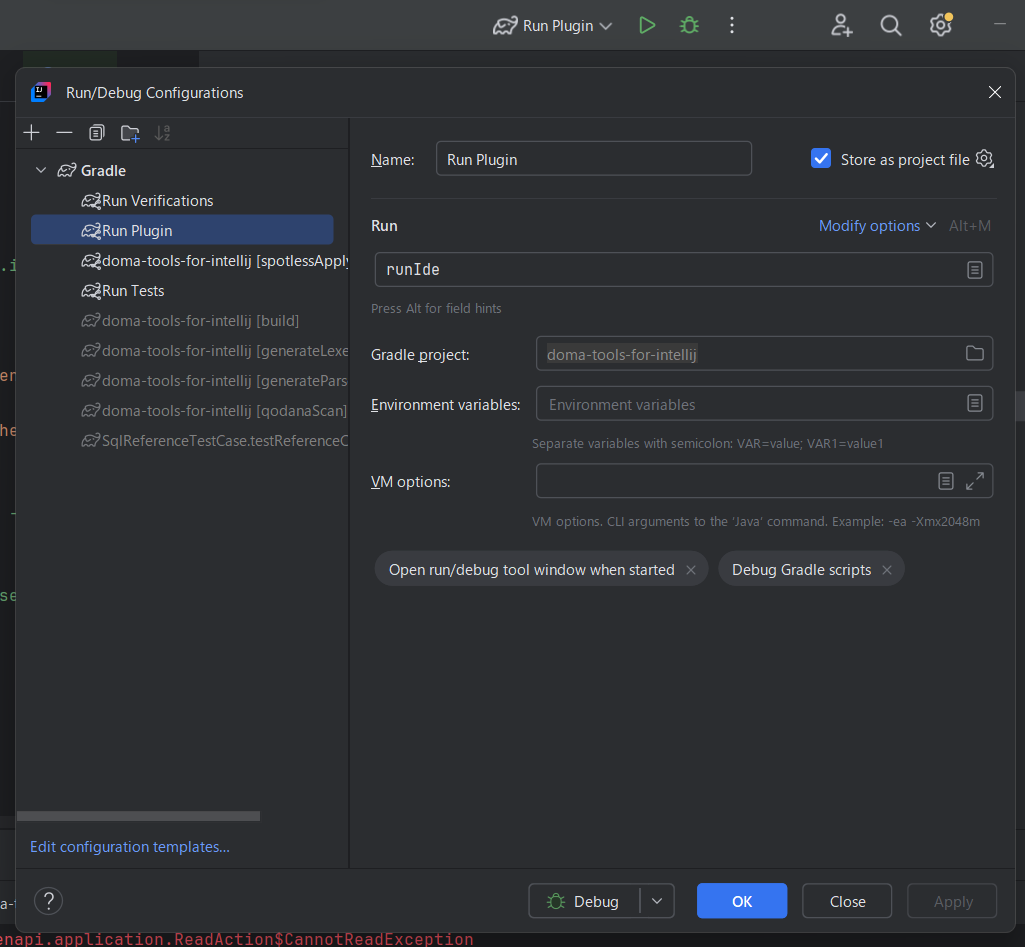Open the Environment variables editor icon

(x=975, y=403)
